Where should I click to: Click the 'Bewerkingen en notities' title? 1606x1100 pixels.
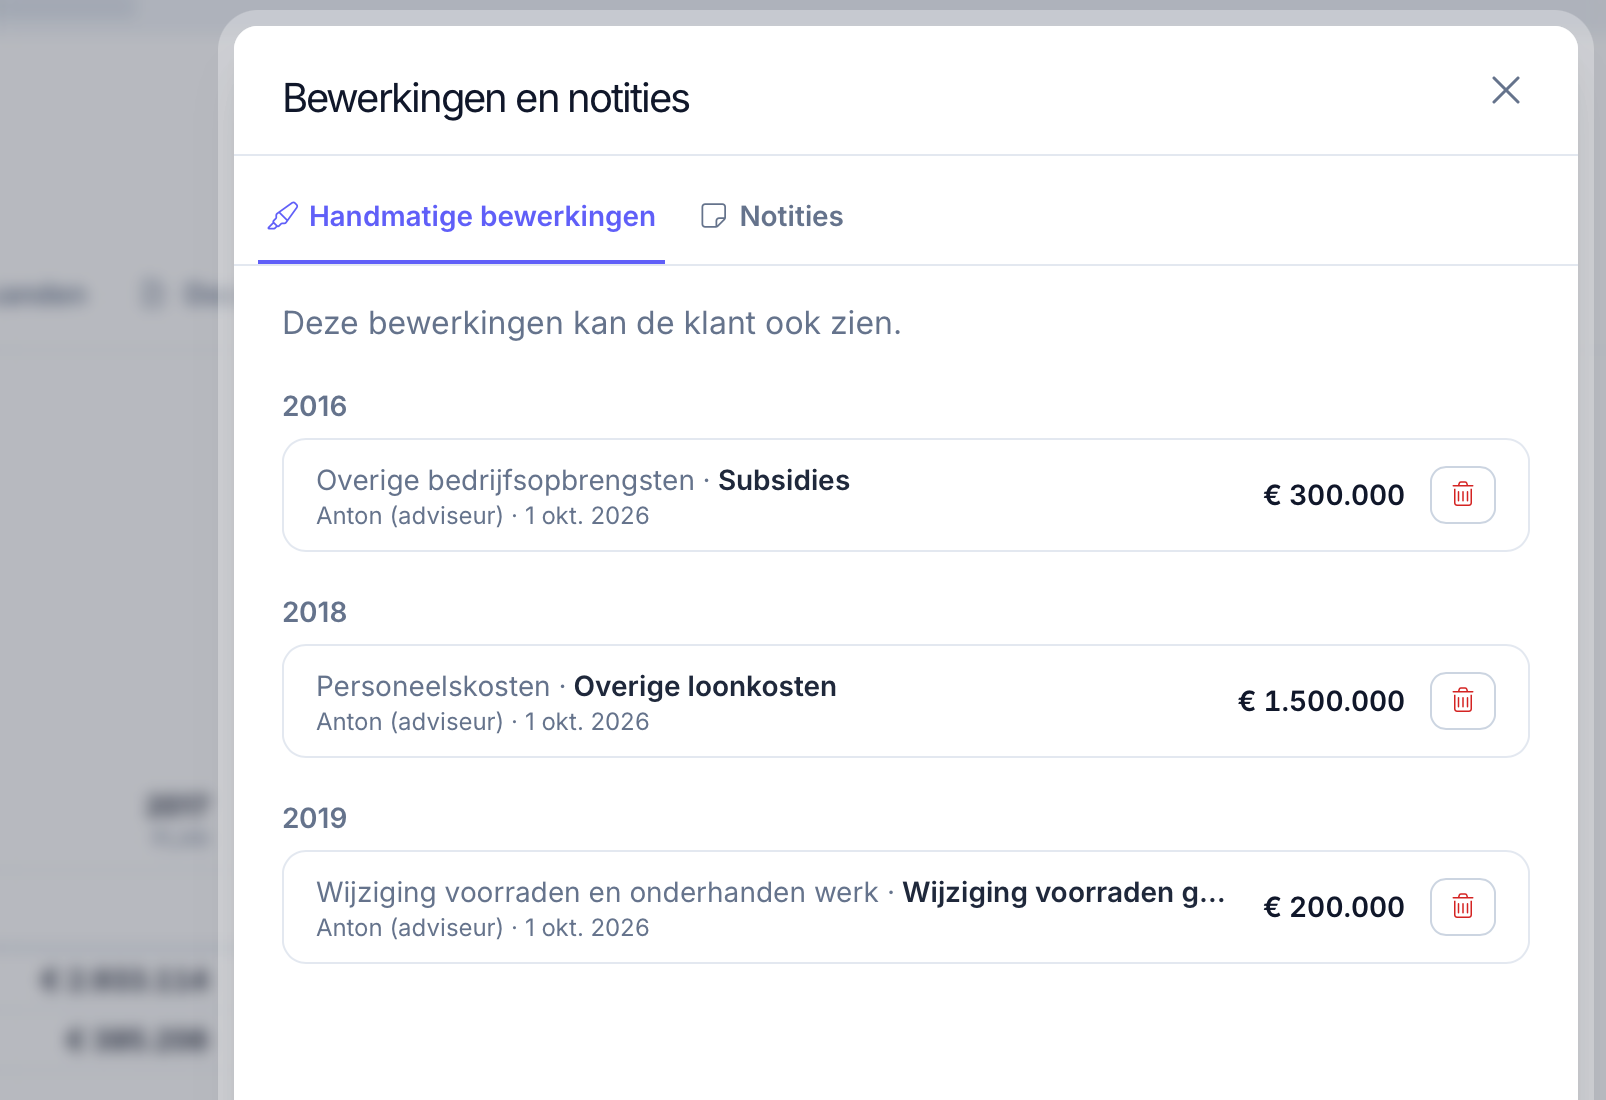486,98
